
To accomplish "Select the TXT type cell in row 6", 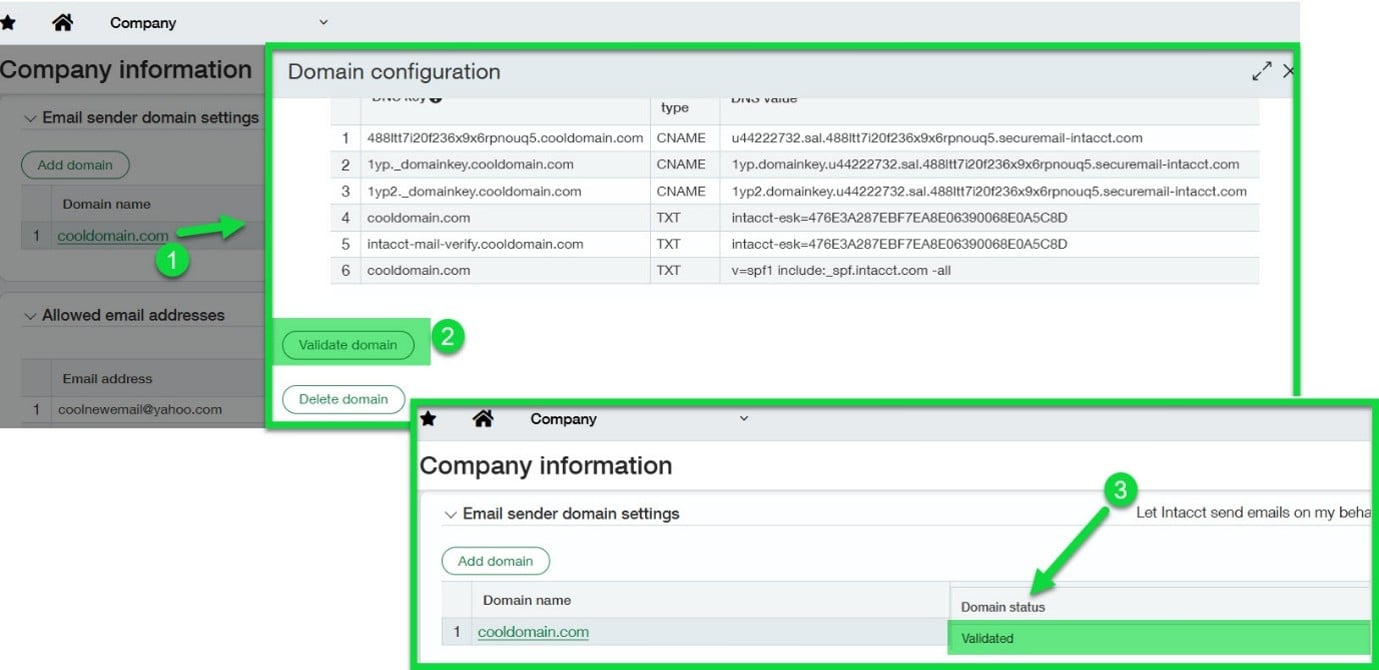I will (x=685, y=270).
